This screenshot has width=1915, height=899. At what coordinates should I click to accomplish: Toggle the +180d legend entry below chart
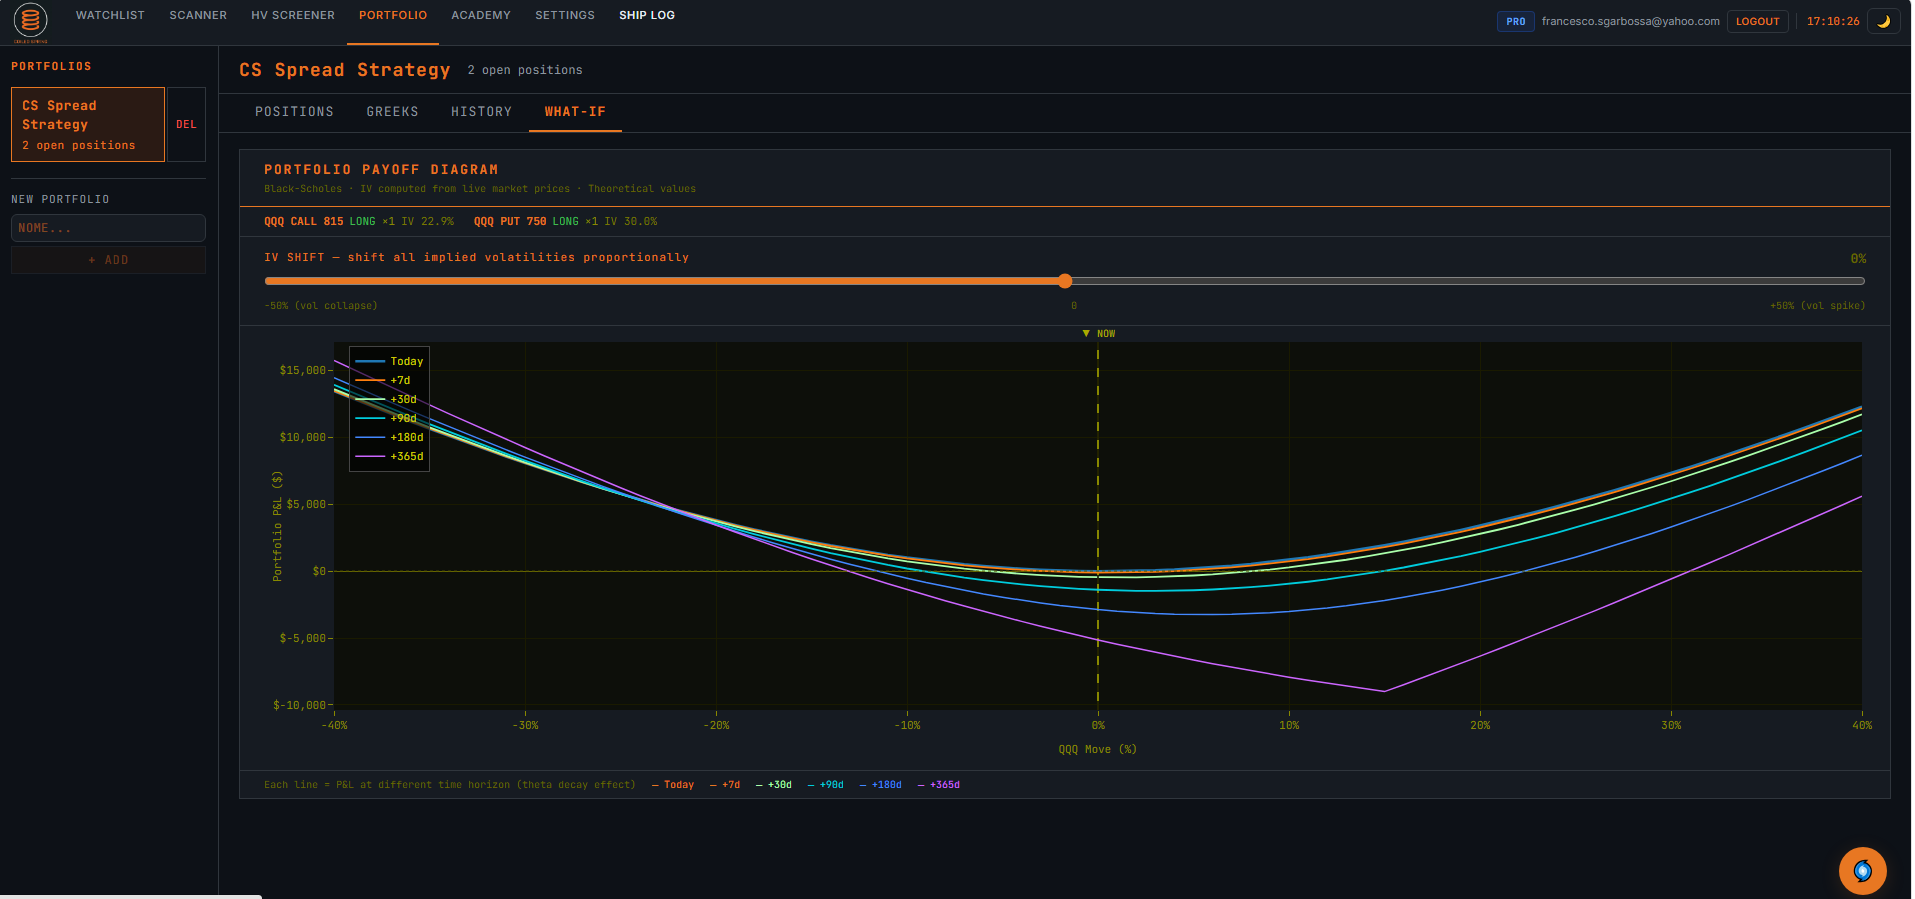click(881, 785)
